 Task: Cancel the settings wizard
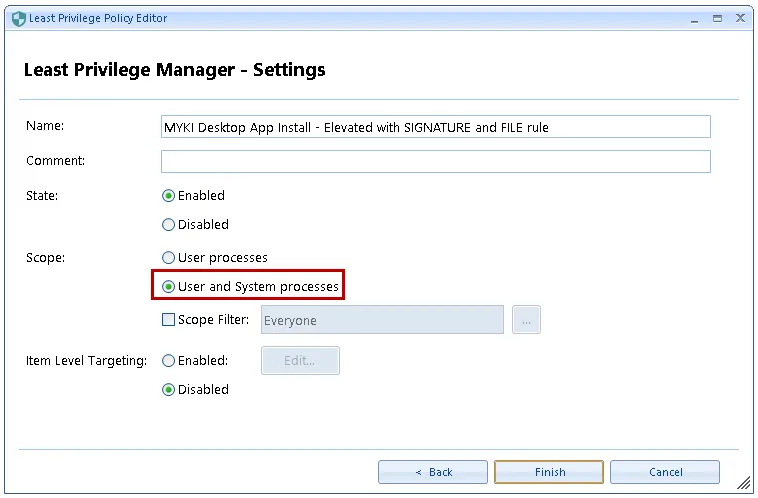click(665, 472)
